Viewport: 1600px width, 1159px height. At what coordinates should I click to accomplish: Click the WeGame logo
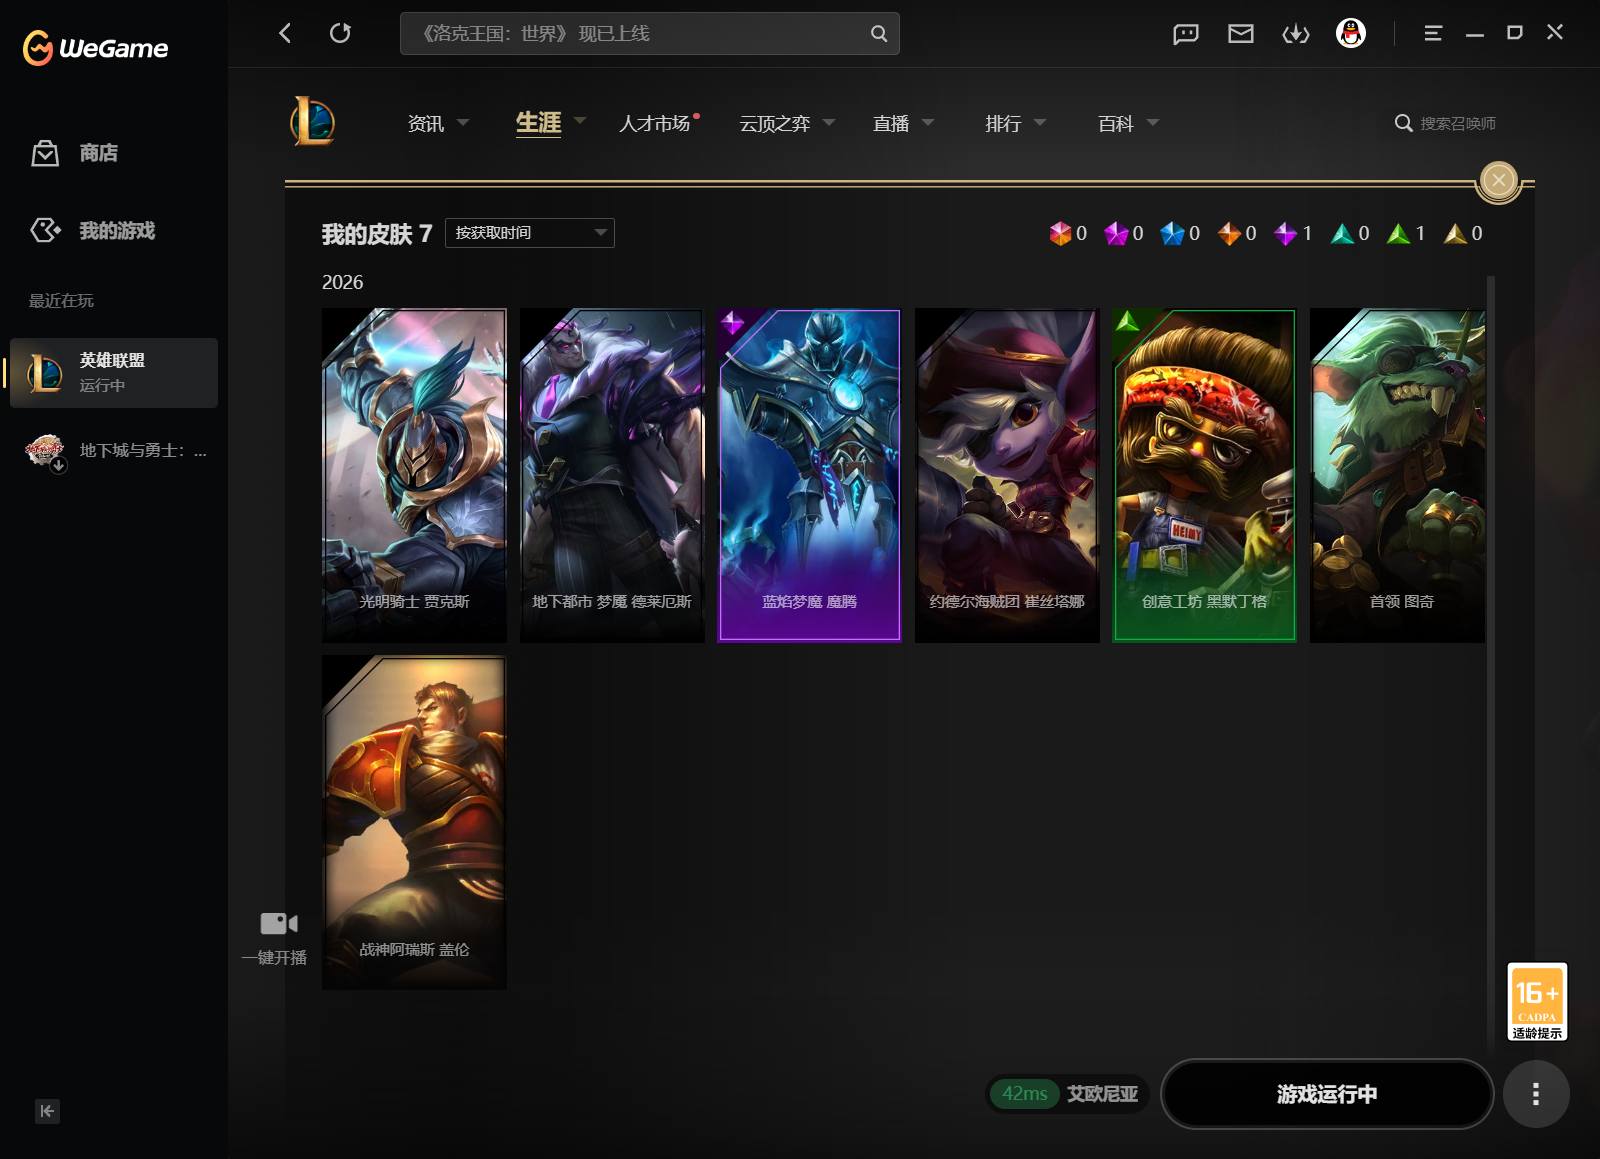coord(96,47)
